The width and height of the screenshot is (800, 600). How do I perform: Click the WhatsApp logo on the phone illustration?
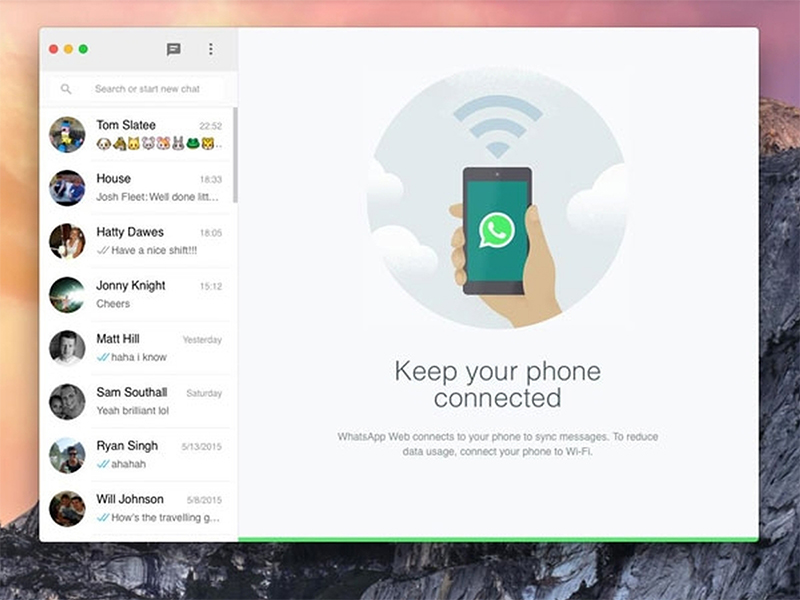(496, 231)
